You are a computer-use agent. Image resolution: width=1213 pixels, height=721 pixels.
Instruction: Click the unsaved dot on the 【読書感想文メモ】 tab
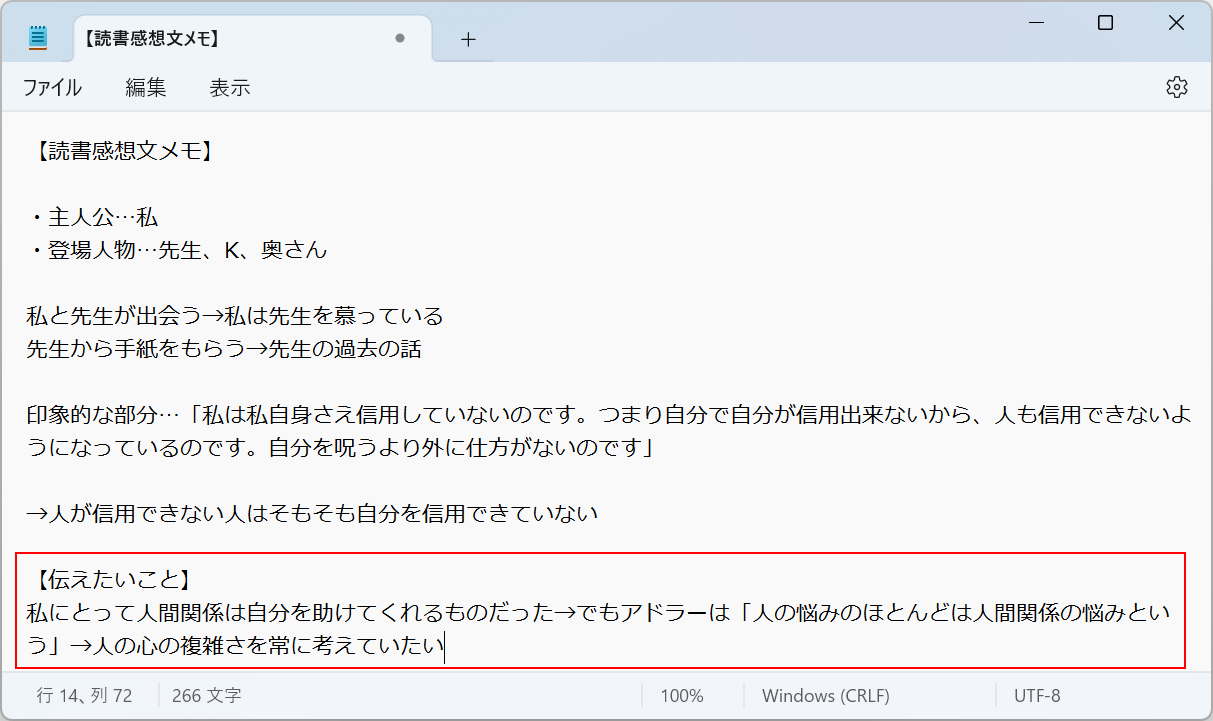(x=400, y=39)
